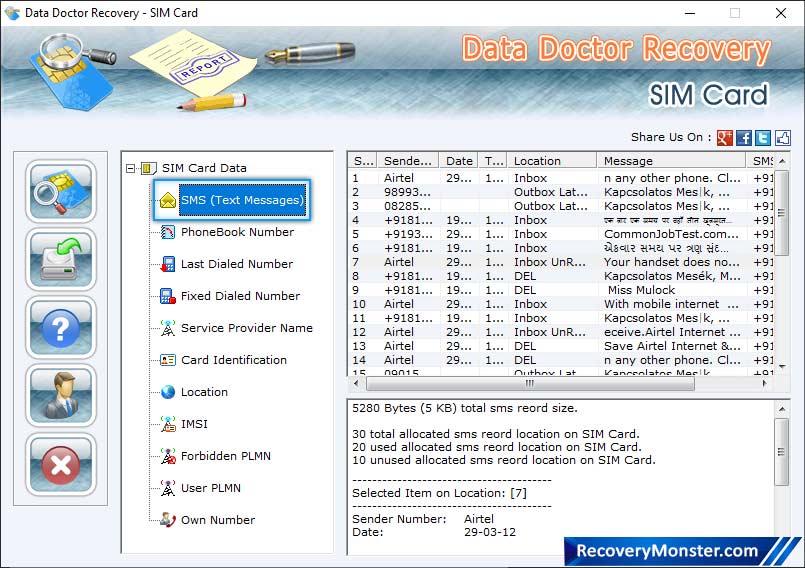Select row 9 Miss Mulock message
805x568 pixels.
tap(562, 290)
